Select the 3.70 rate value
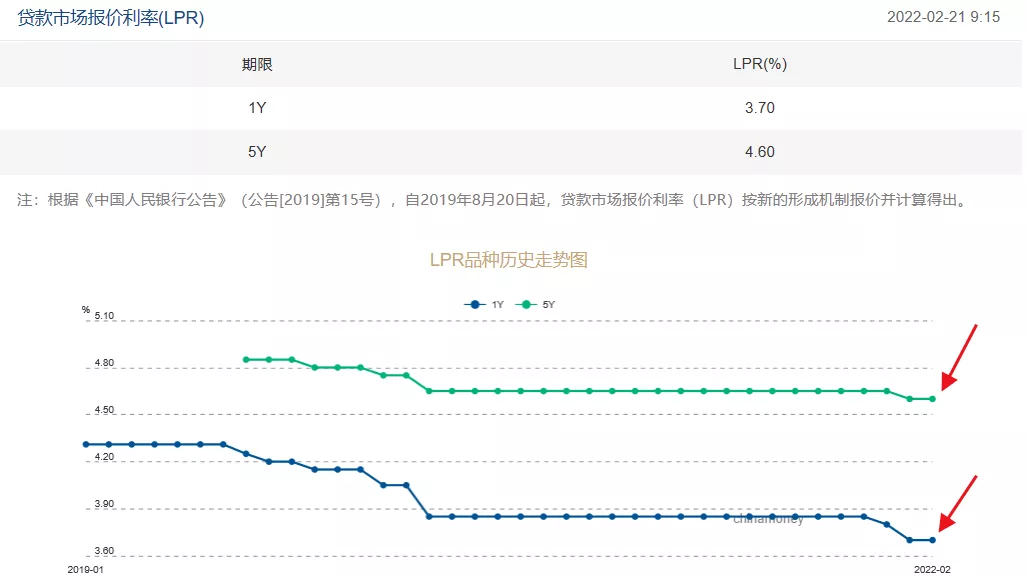 (760, 108)
